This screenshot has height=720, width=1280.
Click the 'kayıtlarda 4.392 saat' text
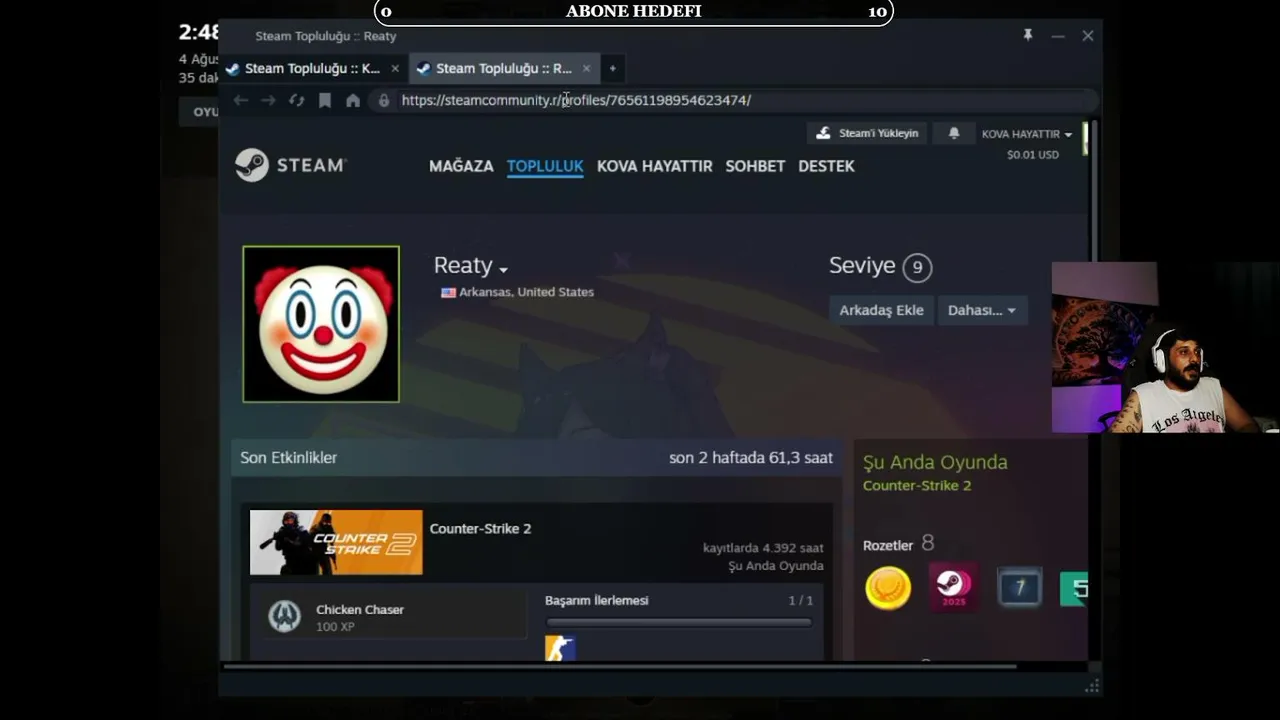tap(763, 548)
